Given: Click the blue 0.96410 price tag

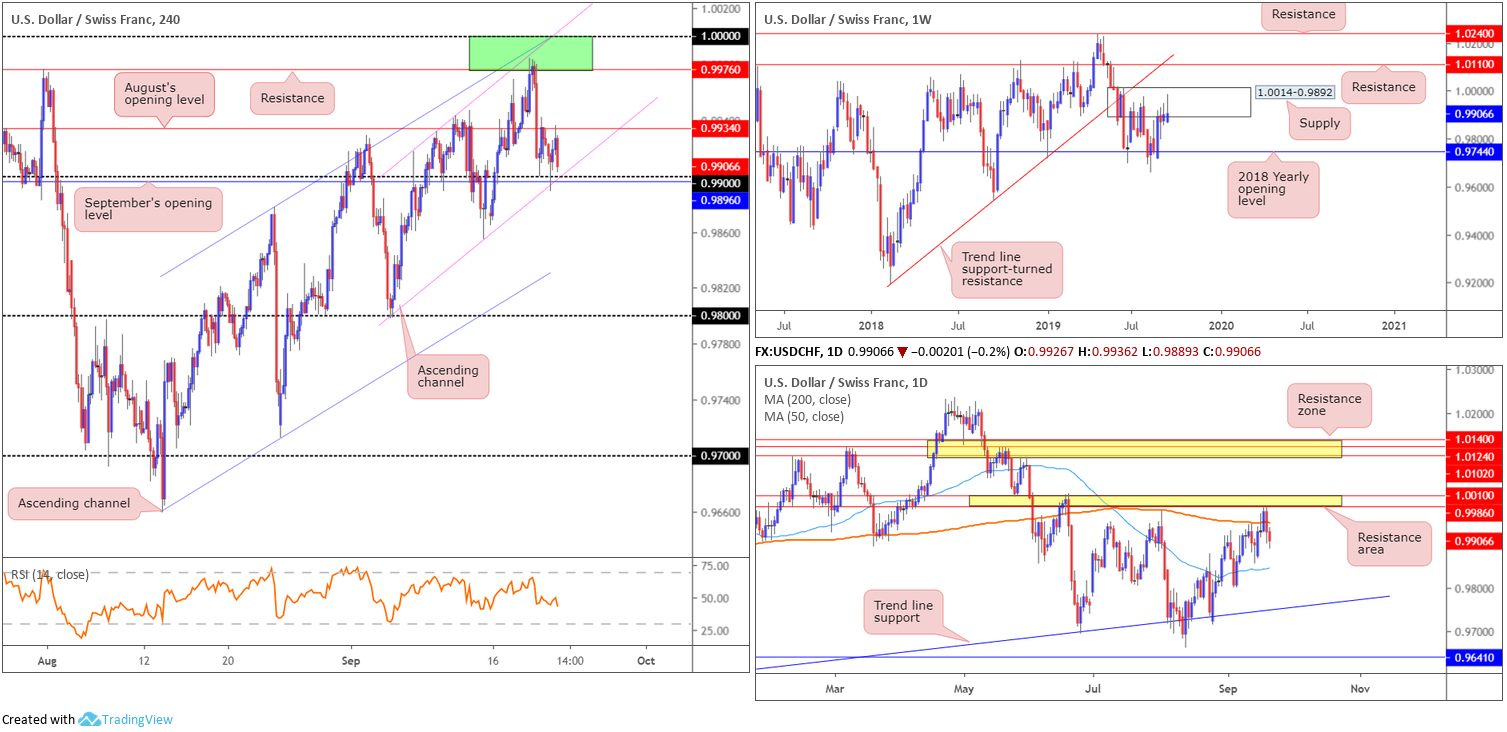Looking at the screenshot, I should click(1475, 658).
